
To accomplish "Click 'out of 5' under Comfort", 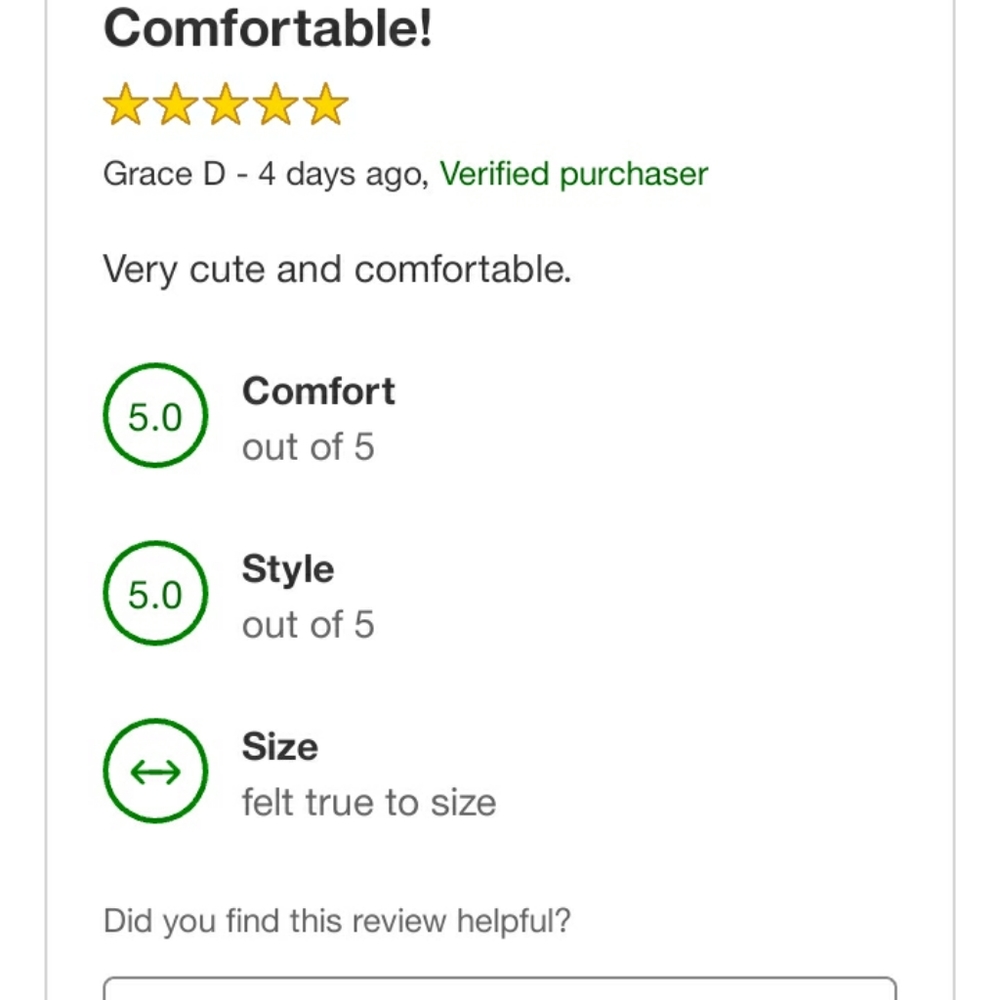I will [x=308, y=446].
